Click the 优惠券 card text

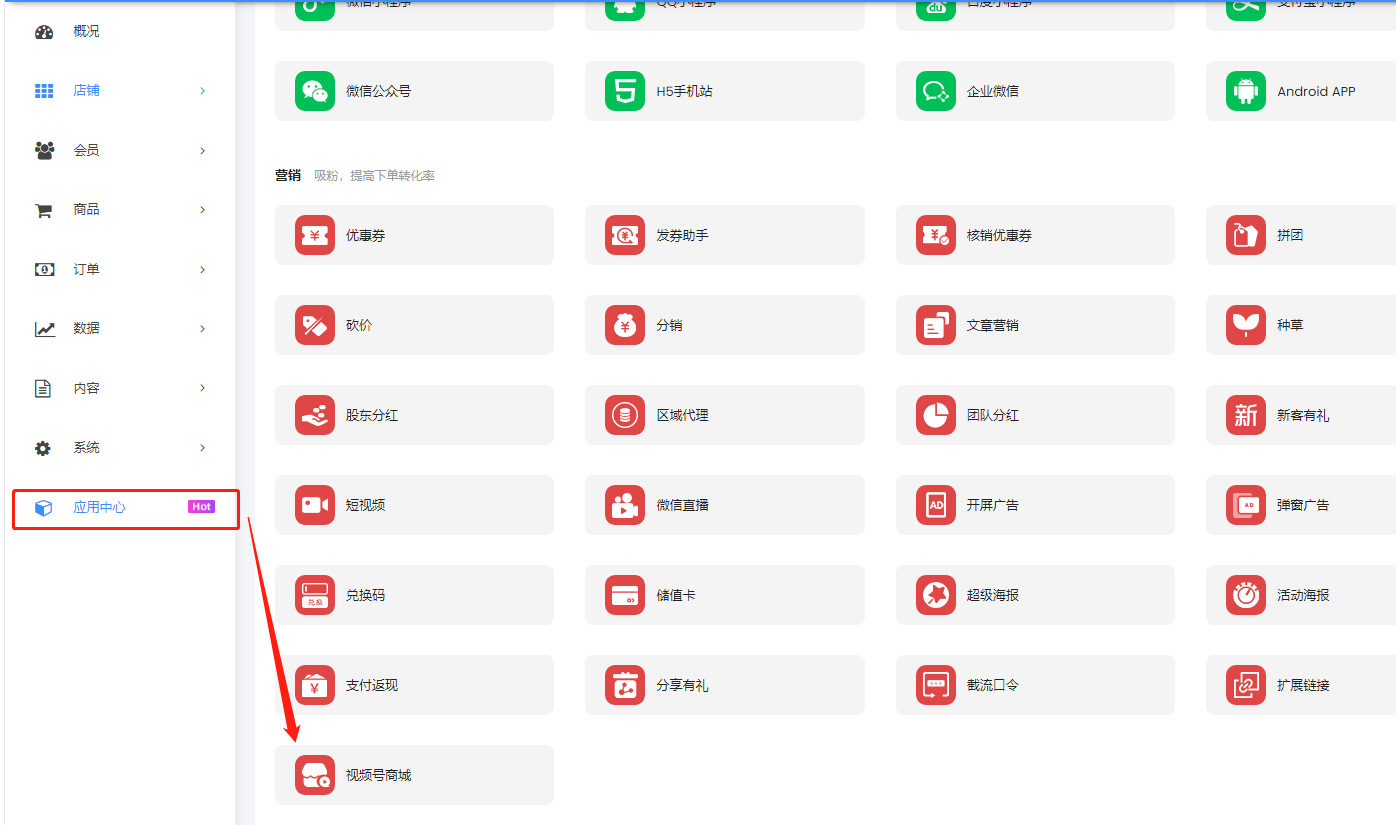[x=365, y=235]
